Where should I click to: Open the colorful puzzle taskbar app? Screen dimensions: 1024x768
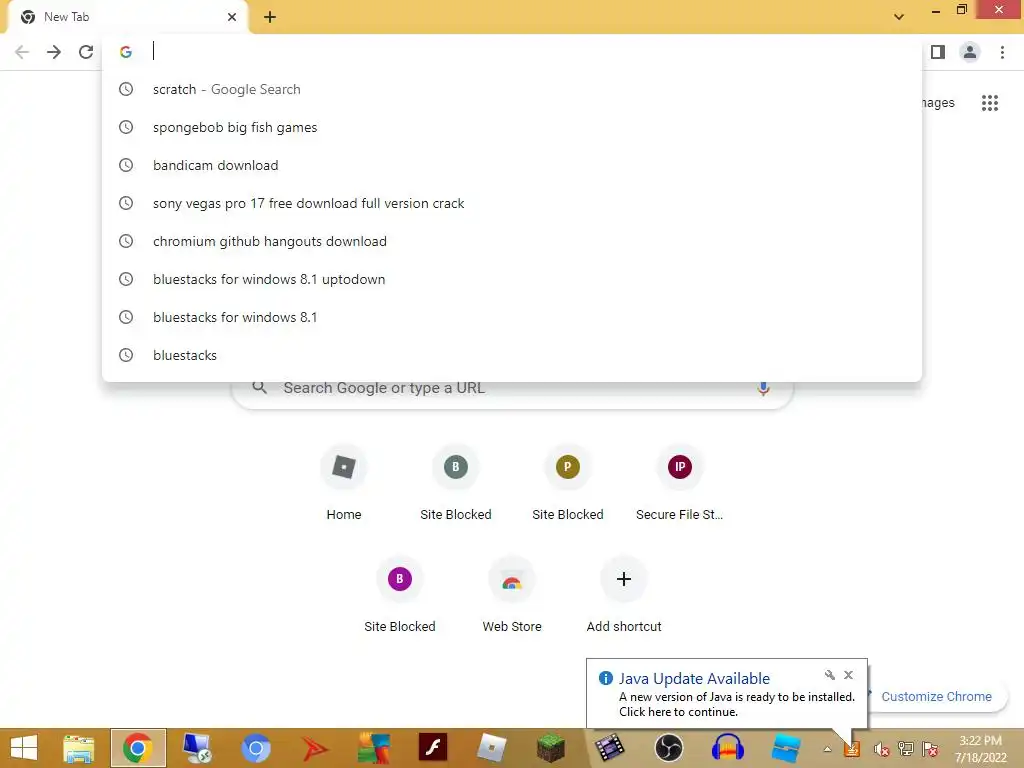[x=374, y=748]
